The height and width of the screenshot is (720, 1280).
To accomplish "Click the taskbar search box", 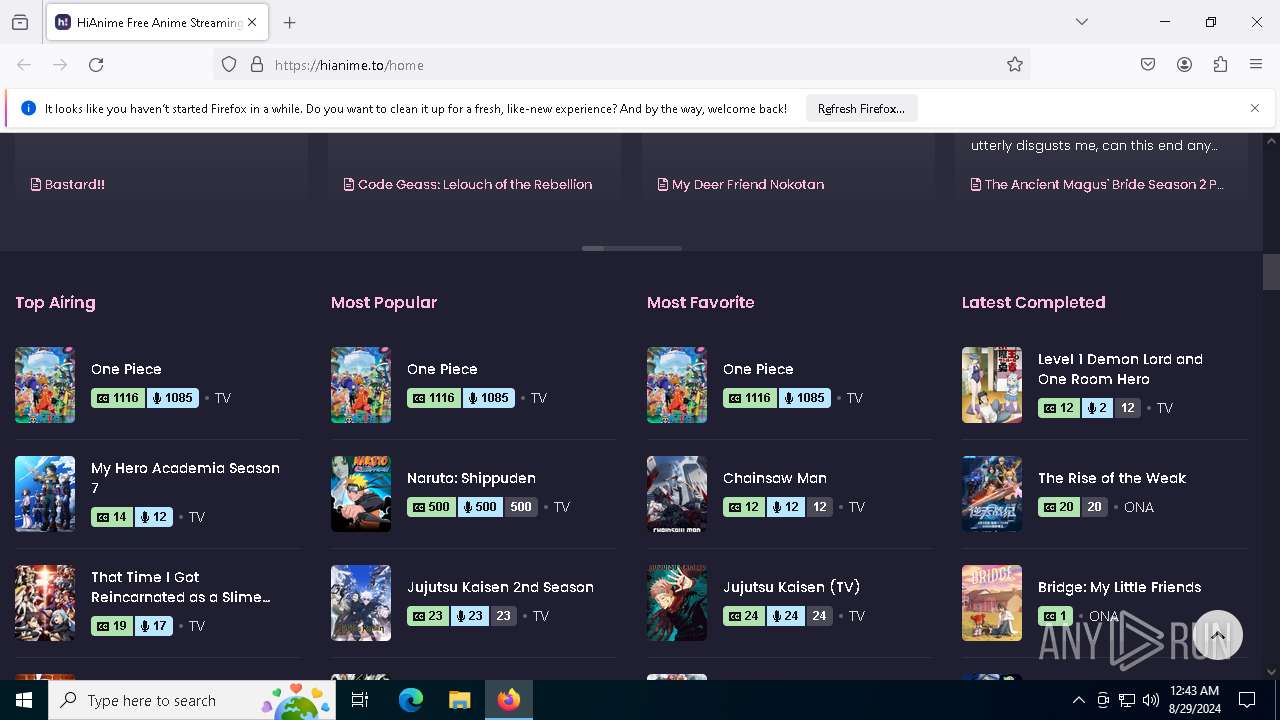I will [192, 700].
